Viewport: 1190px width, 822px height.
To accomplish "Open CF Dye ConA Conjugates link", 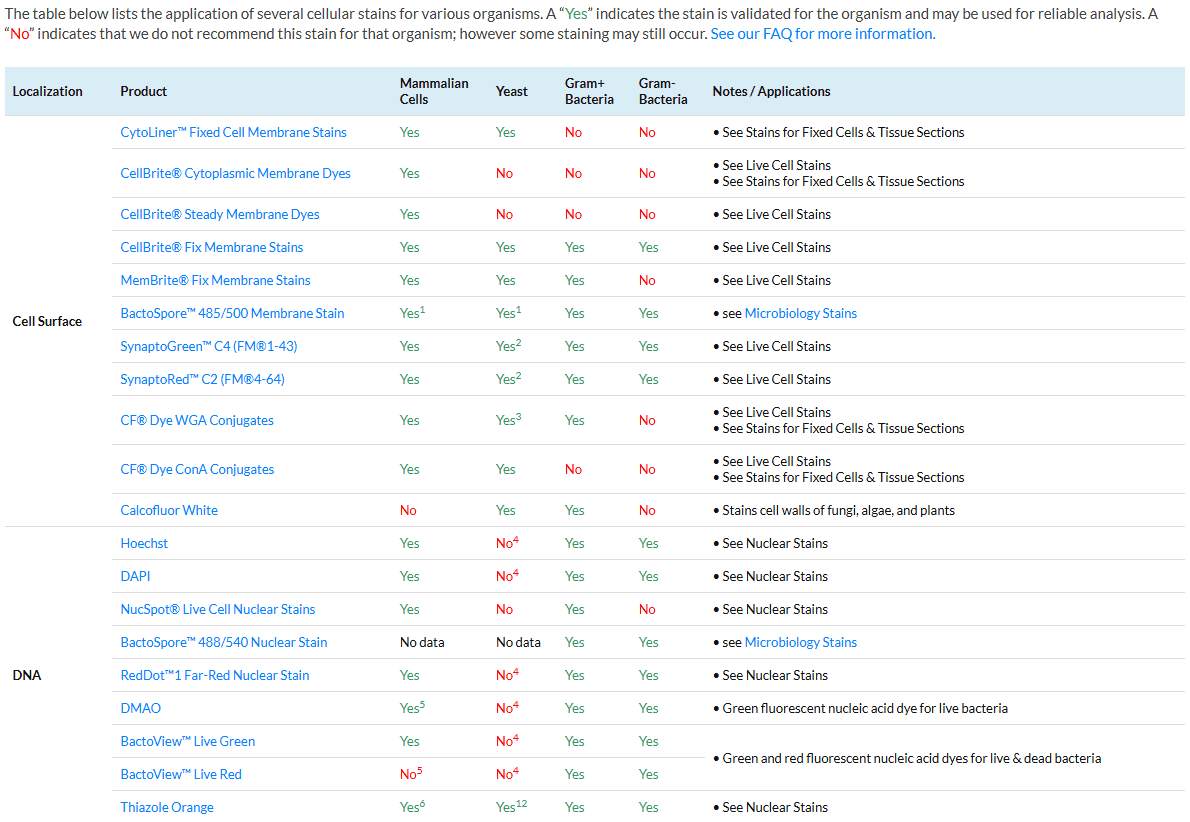I will click(x=197, y=470).
